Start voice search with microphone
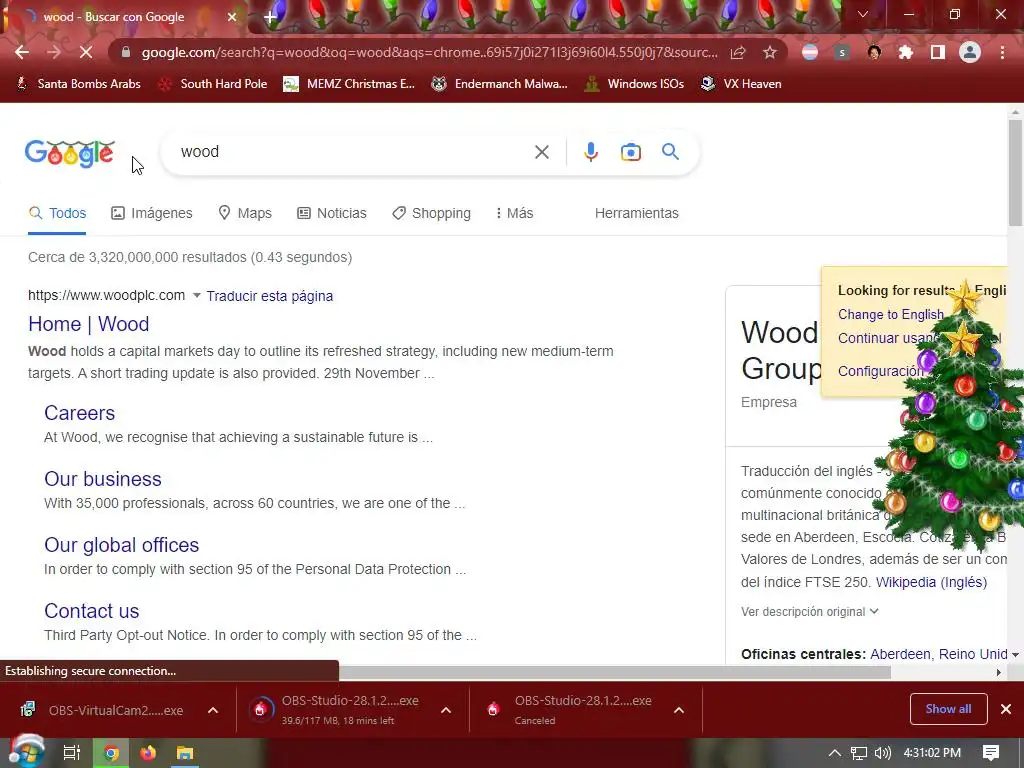The height and width of the screenshot is (768, 1024). [x=590, y=152]
